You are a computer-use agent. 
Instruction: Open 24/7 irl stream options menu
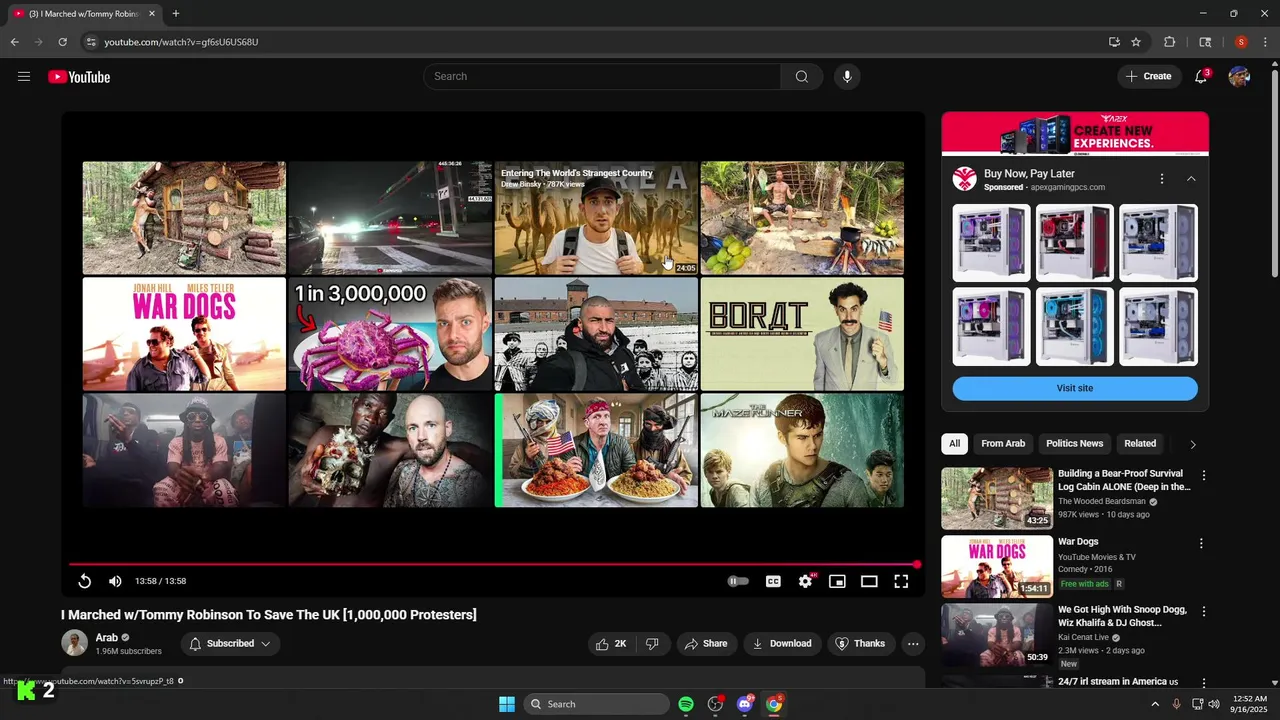pyautogui.click(x=1203, y=684)
